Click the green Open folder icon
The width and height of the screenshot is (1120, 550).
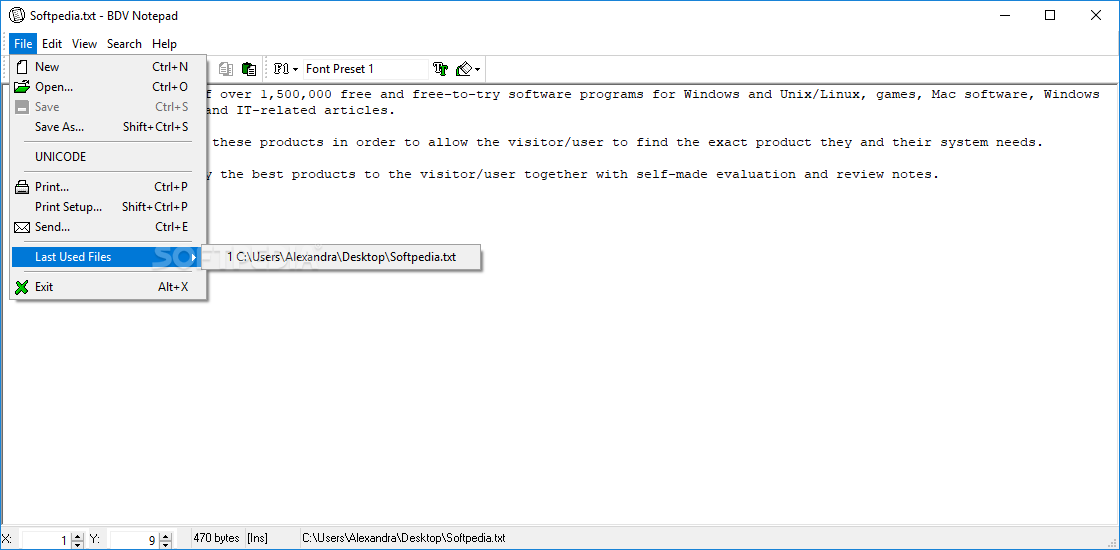[22, 87]
